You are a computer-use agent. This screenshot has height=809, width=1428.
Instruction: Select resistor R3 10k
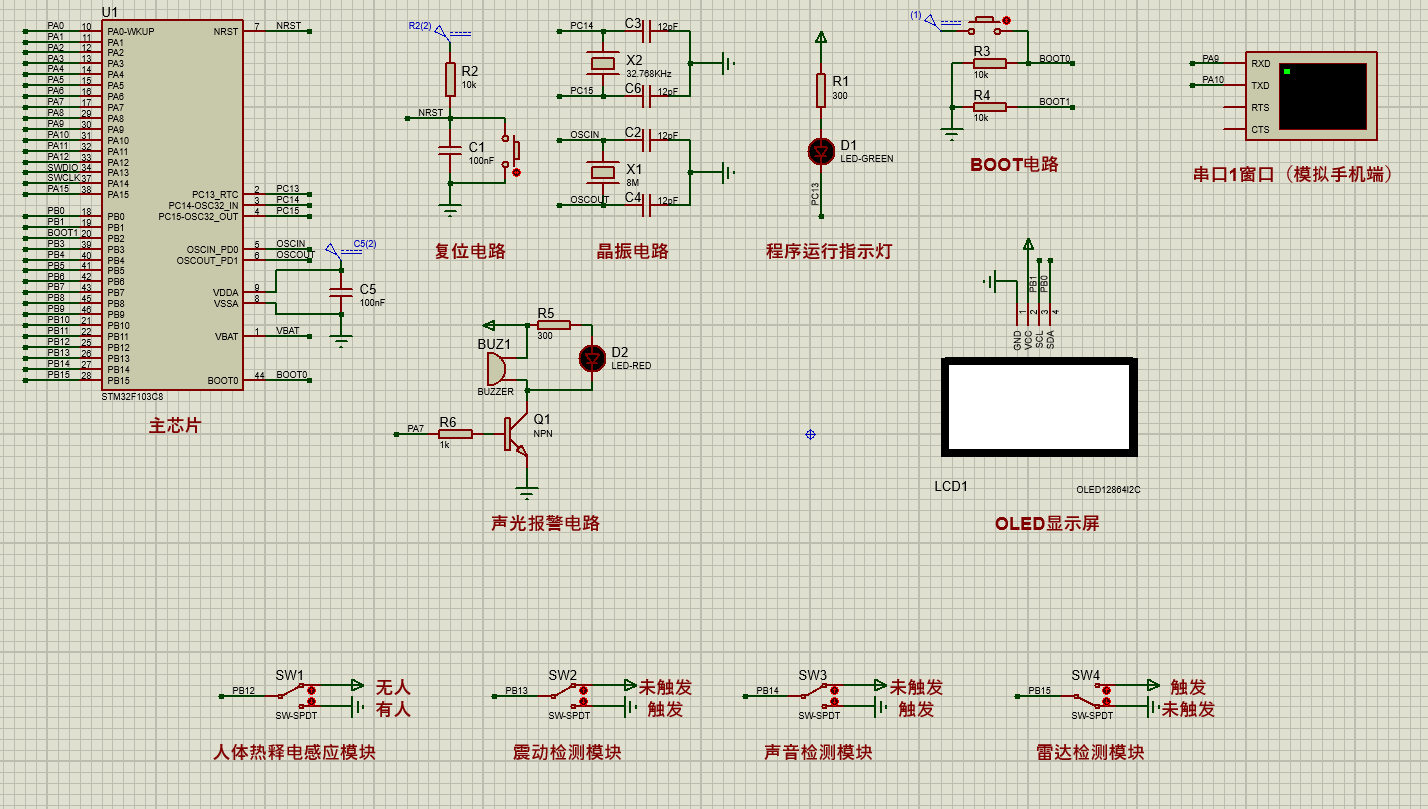990,63
